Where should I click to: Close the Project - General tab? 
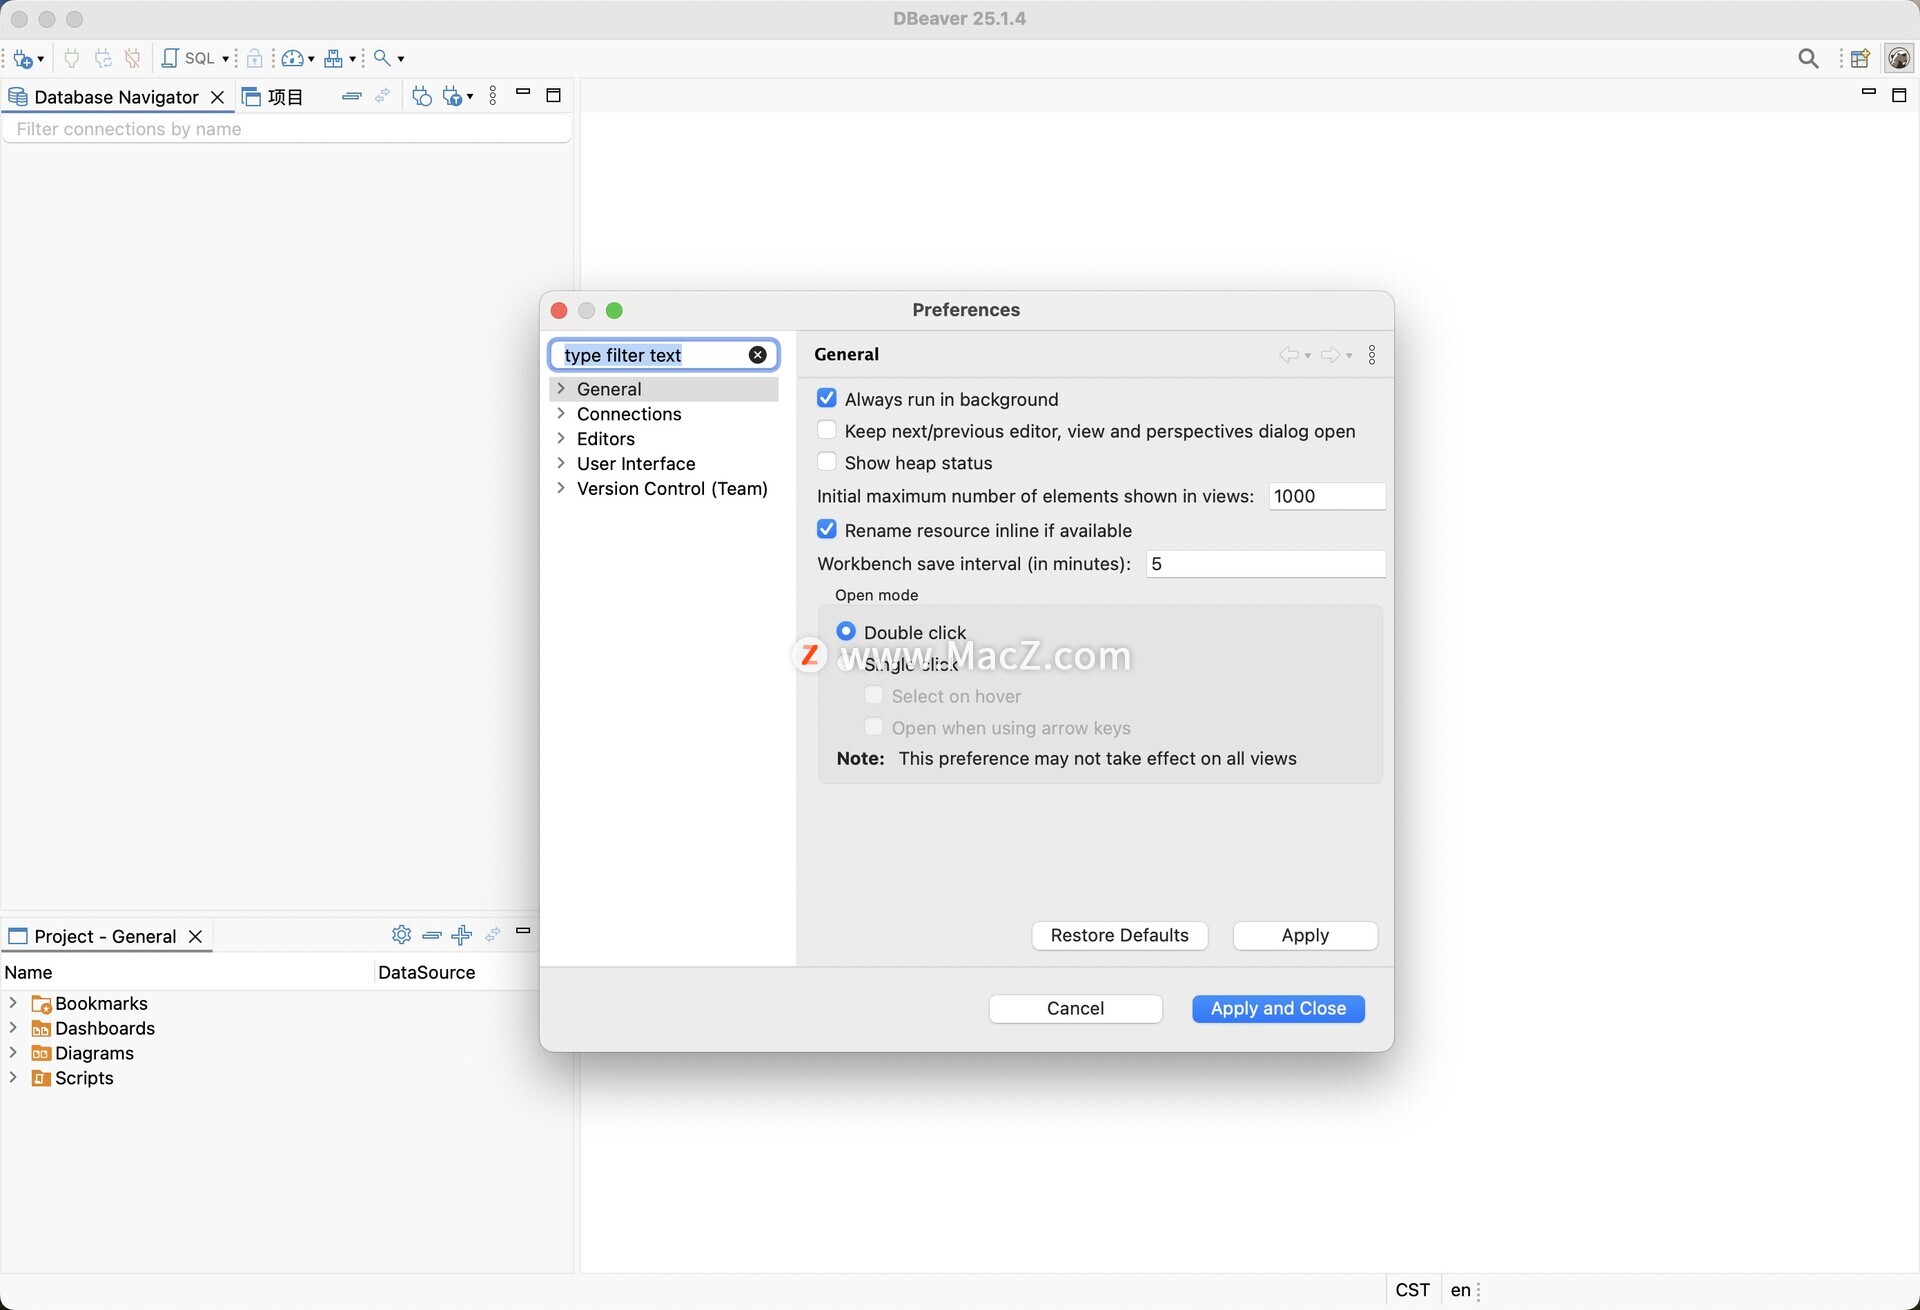coord(196,936)
